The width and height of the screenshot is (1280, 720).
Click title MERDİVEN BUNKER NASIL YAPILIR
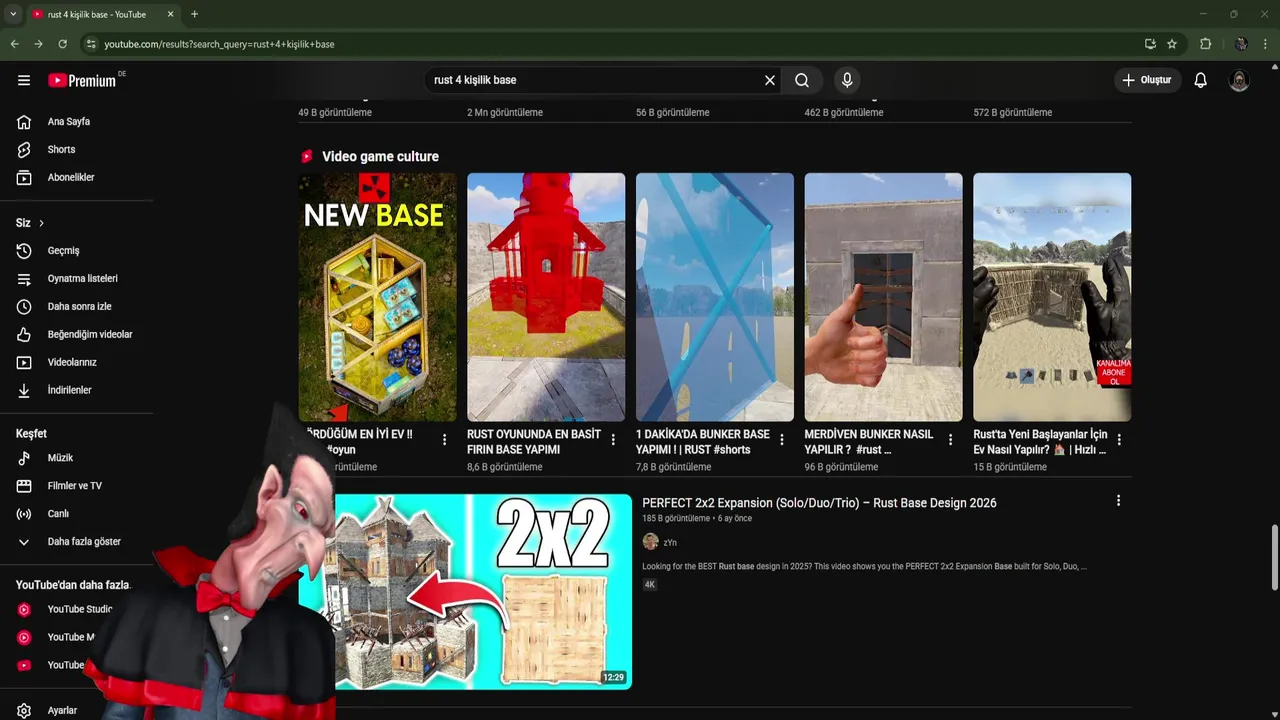click(869, 442)
